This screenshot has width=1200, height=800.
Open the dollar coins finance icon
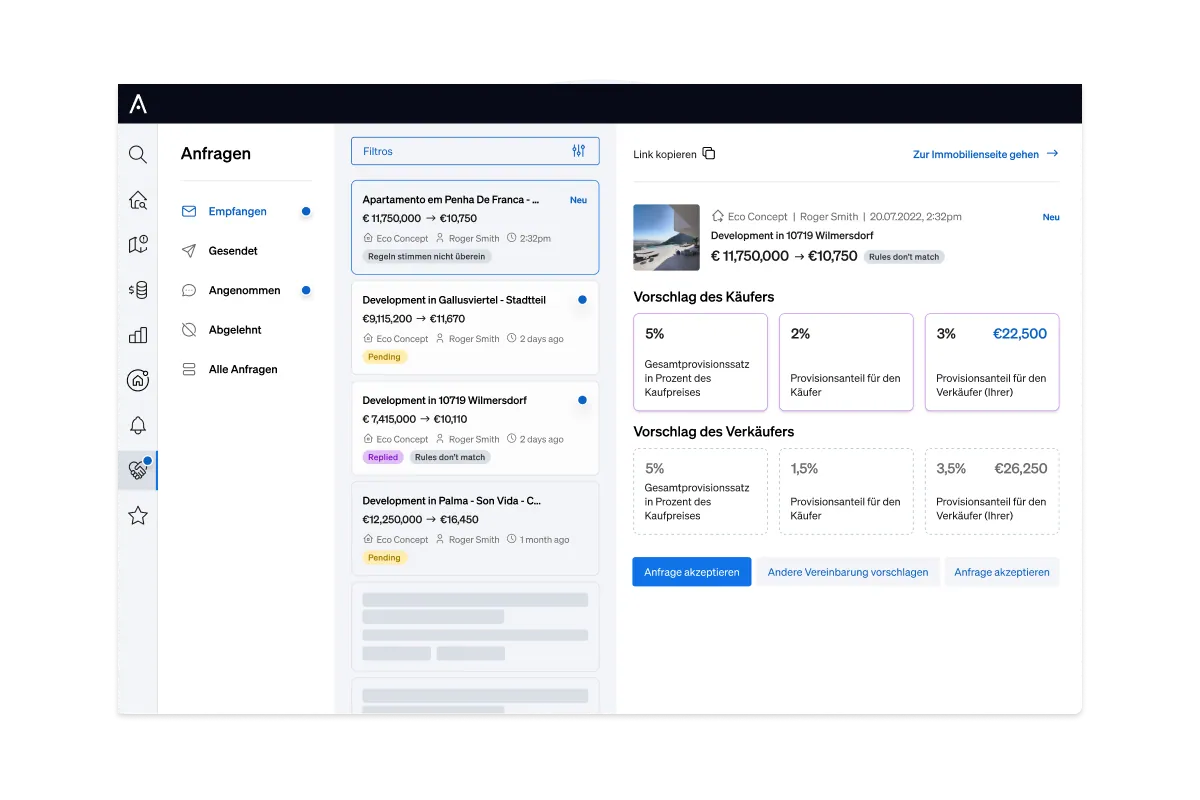138,290
